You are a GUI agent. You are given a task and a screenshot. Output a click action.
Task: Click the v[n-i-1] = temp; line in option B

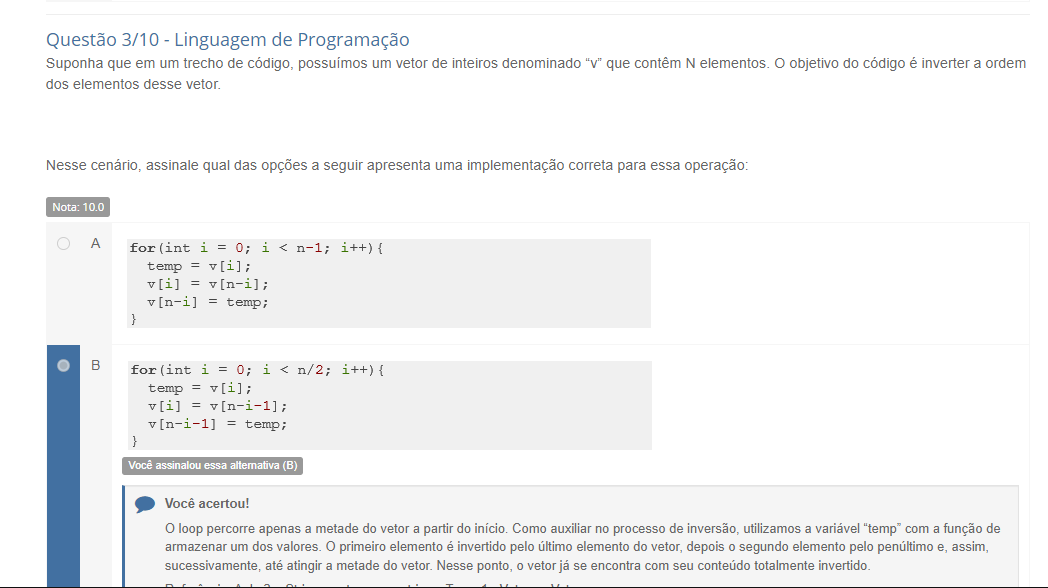[x=217, y=424]
